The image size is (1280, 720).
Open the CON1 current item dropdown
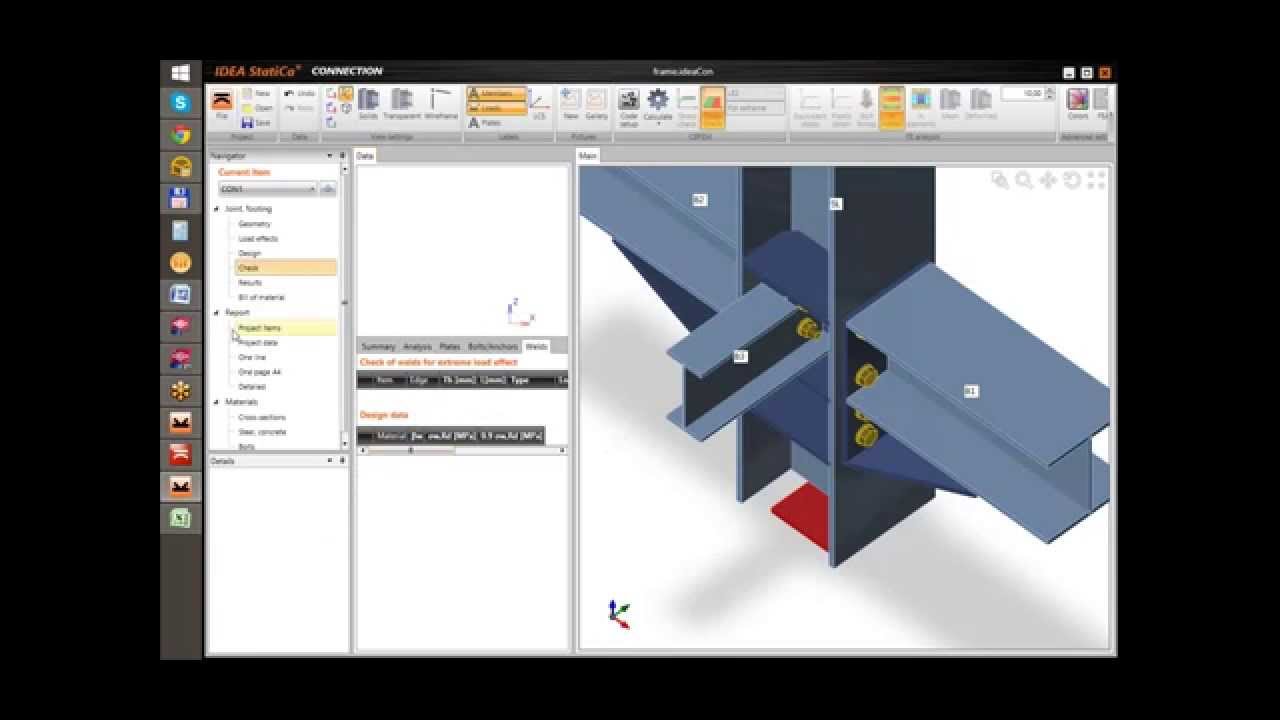267,188
